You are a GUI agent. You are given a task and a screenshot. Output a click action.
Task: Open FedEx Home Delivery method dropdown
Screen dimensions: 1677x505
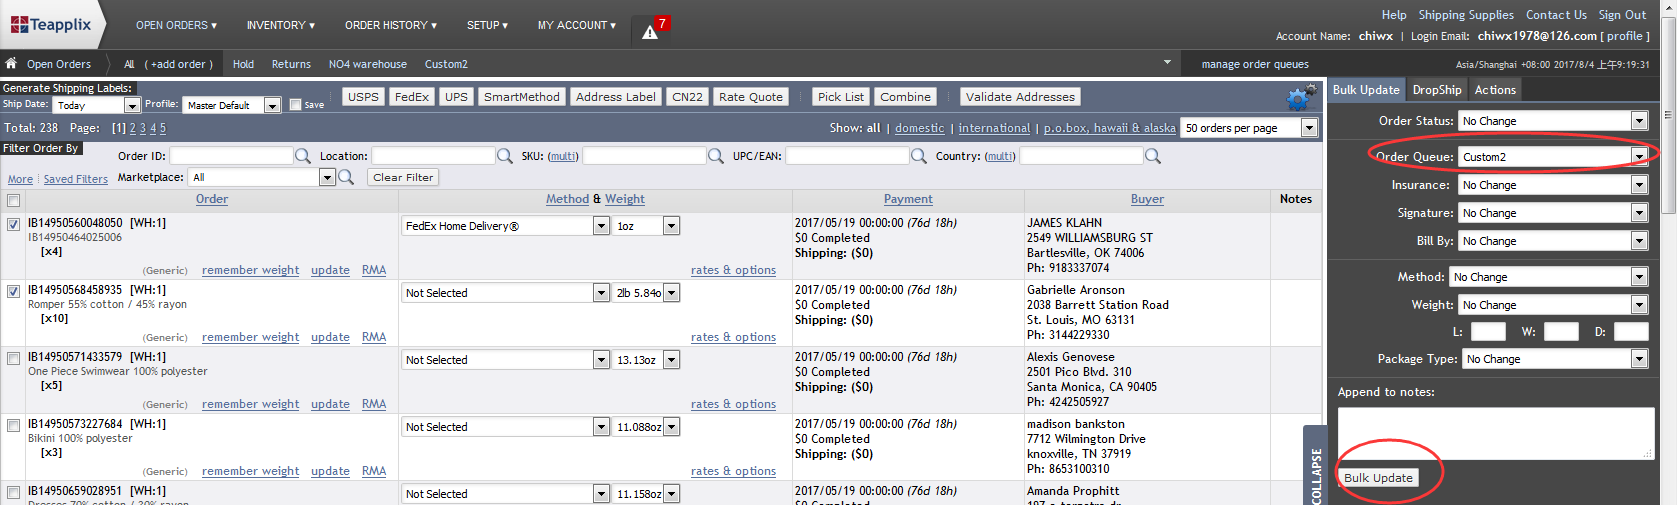click(505, 226)
